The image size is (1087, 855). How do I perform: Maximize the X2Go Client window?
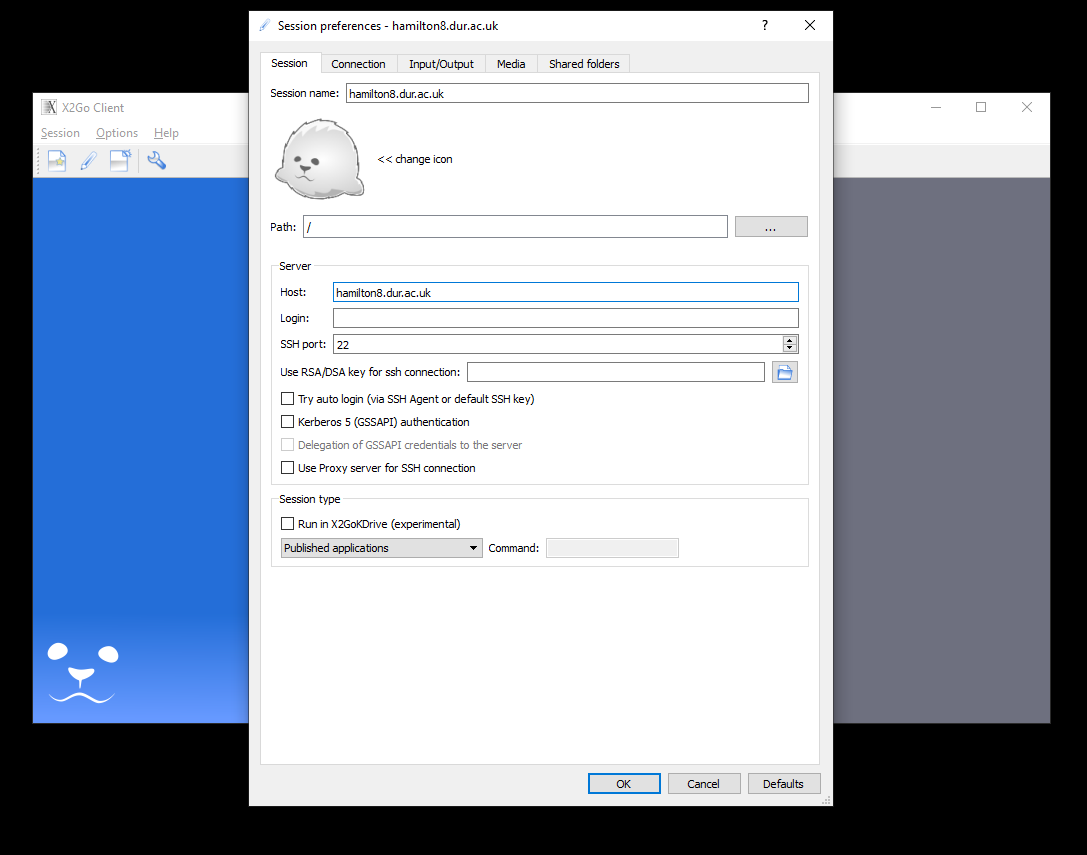coord(981,107)
